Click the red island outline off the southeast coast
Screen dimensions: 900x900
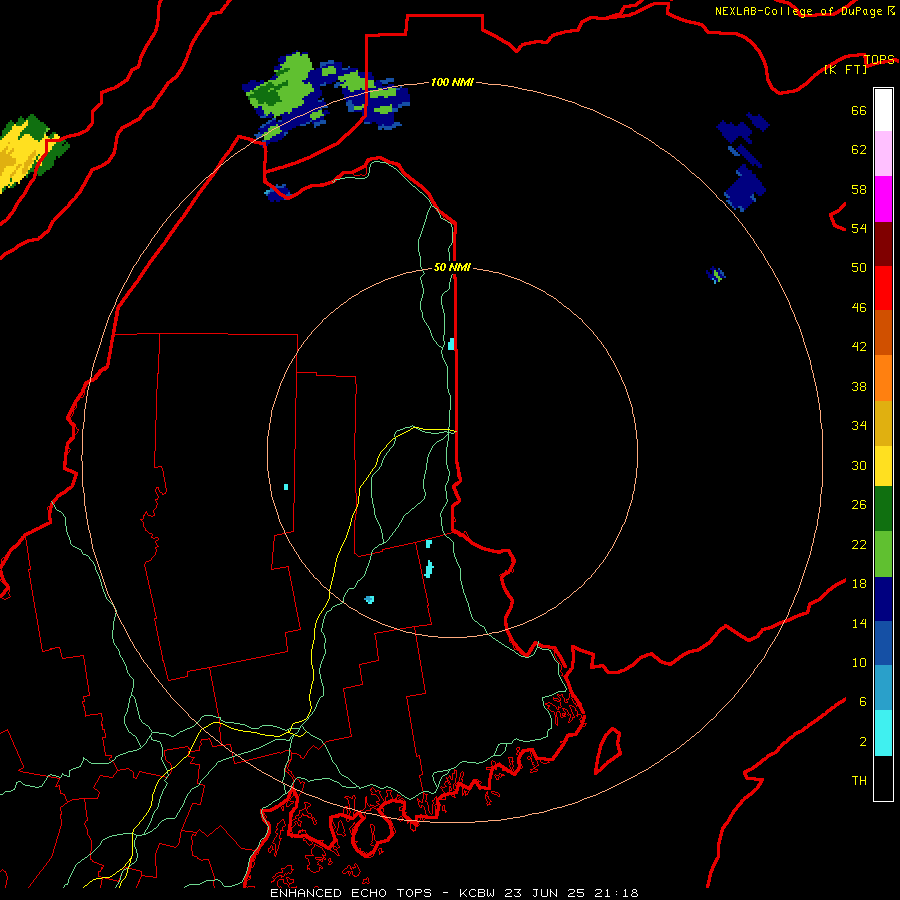coord(608,751)
